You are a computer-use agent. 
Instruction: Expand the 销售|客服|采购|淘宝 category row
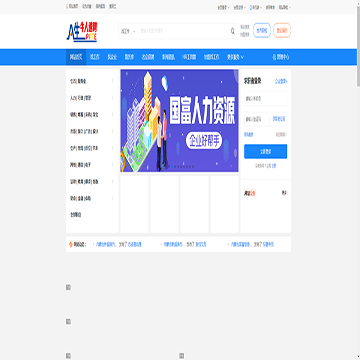coord(92,115)
